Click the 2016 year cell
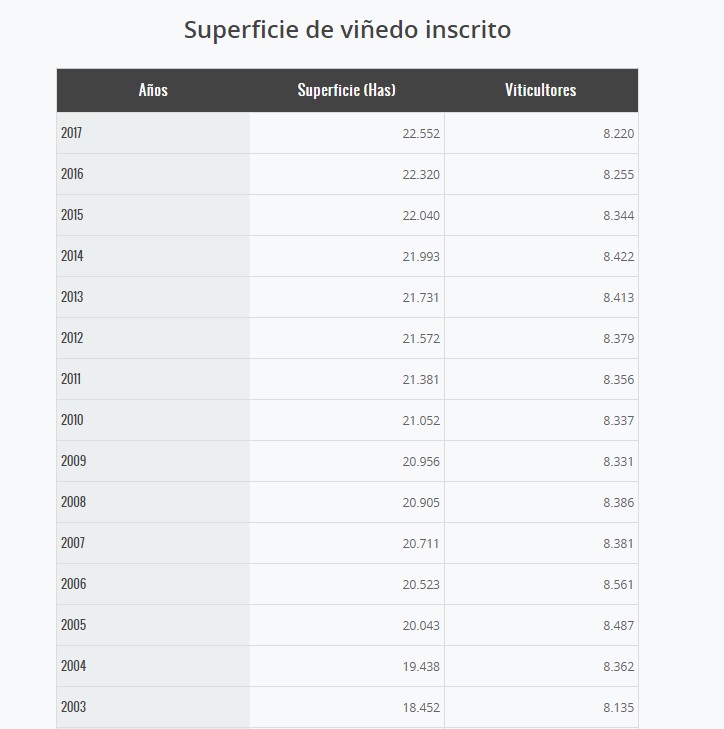This screenshot has width=724, height=729. click(x=72, y=174)
